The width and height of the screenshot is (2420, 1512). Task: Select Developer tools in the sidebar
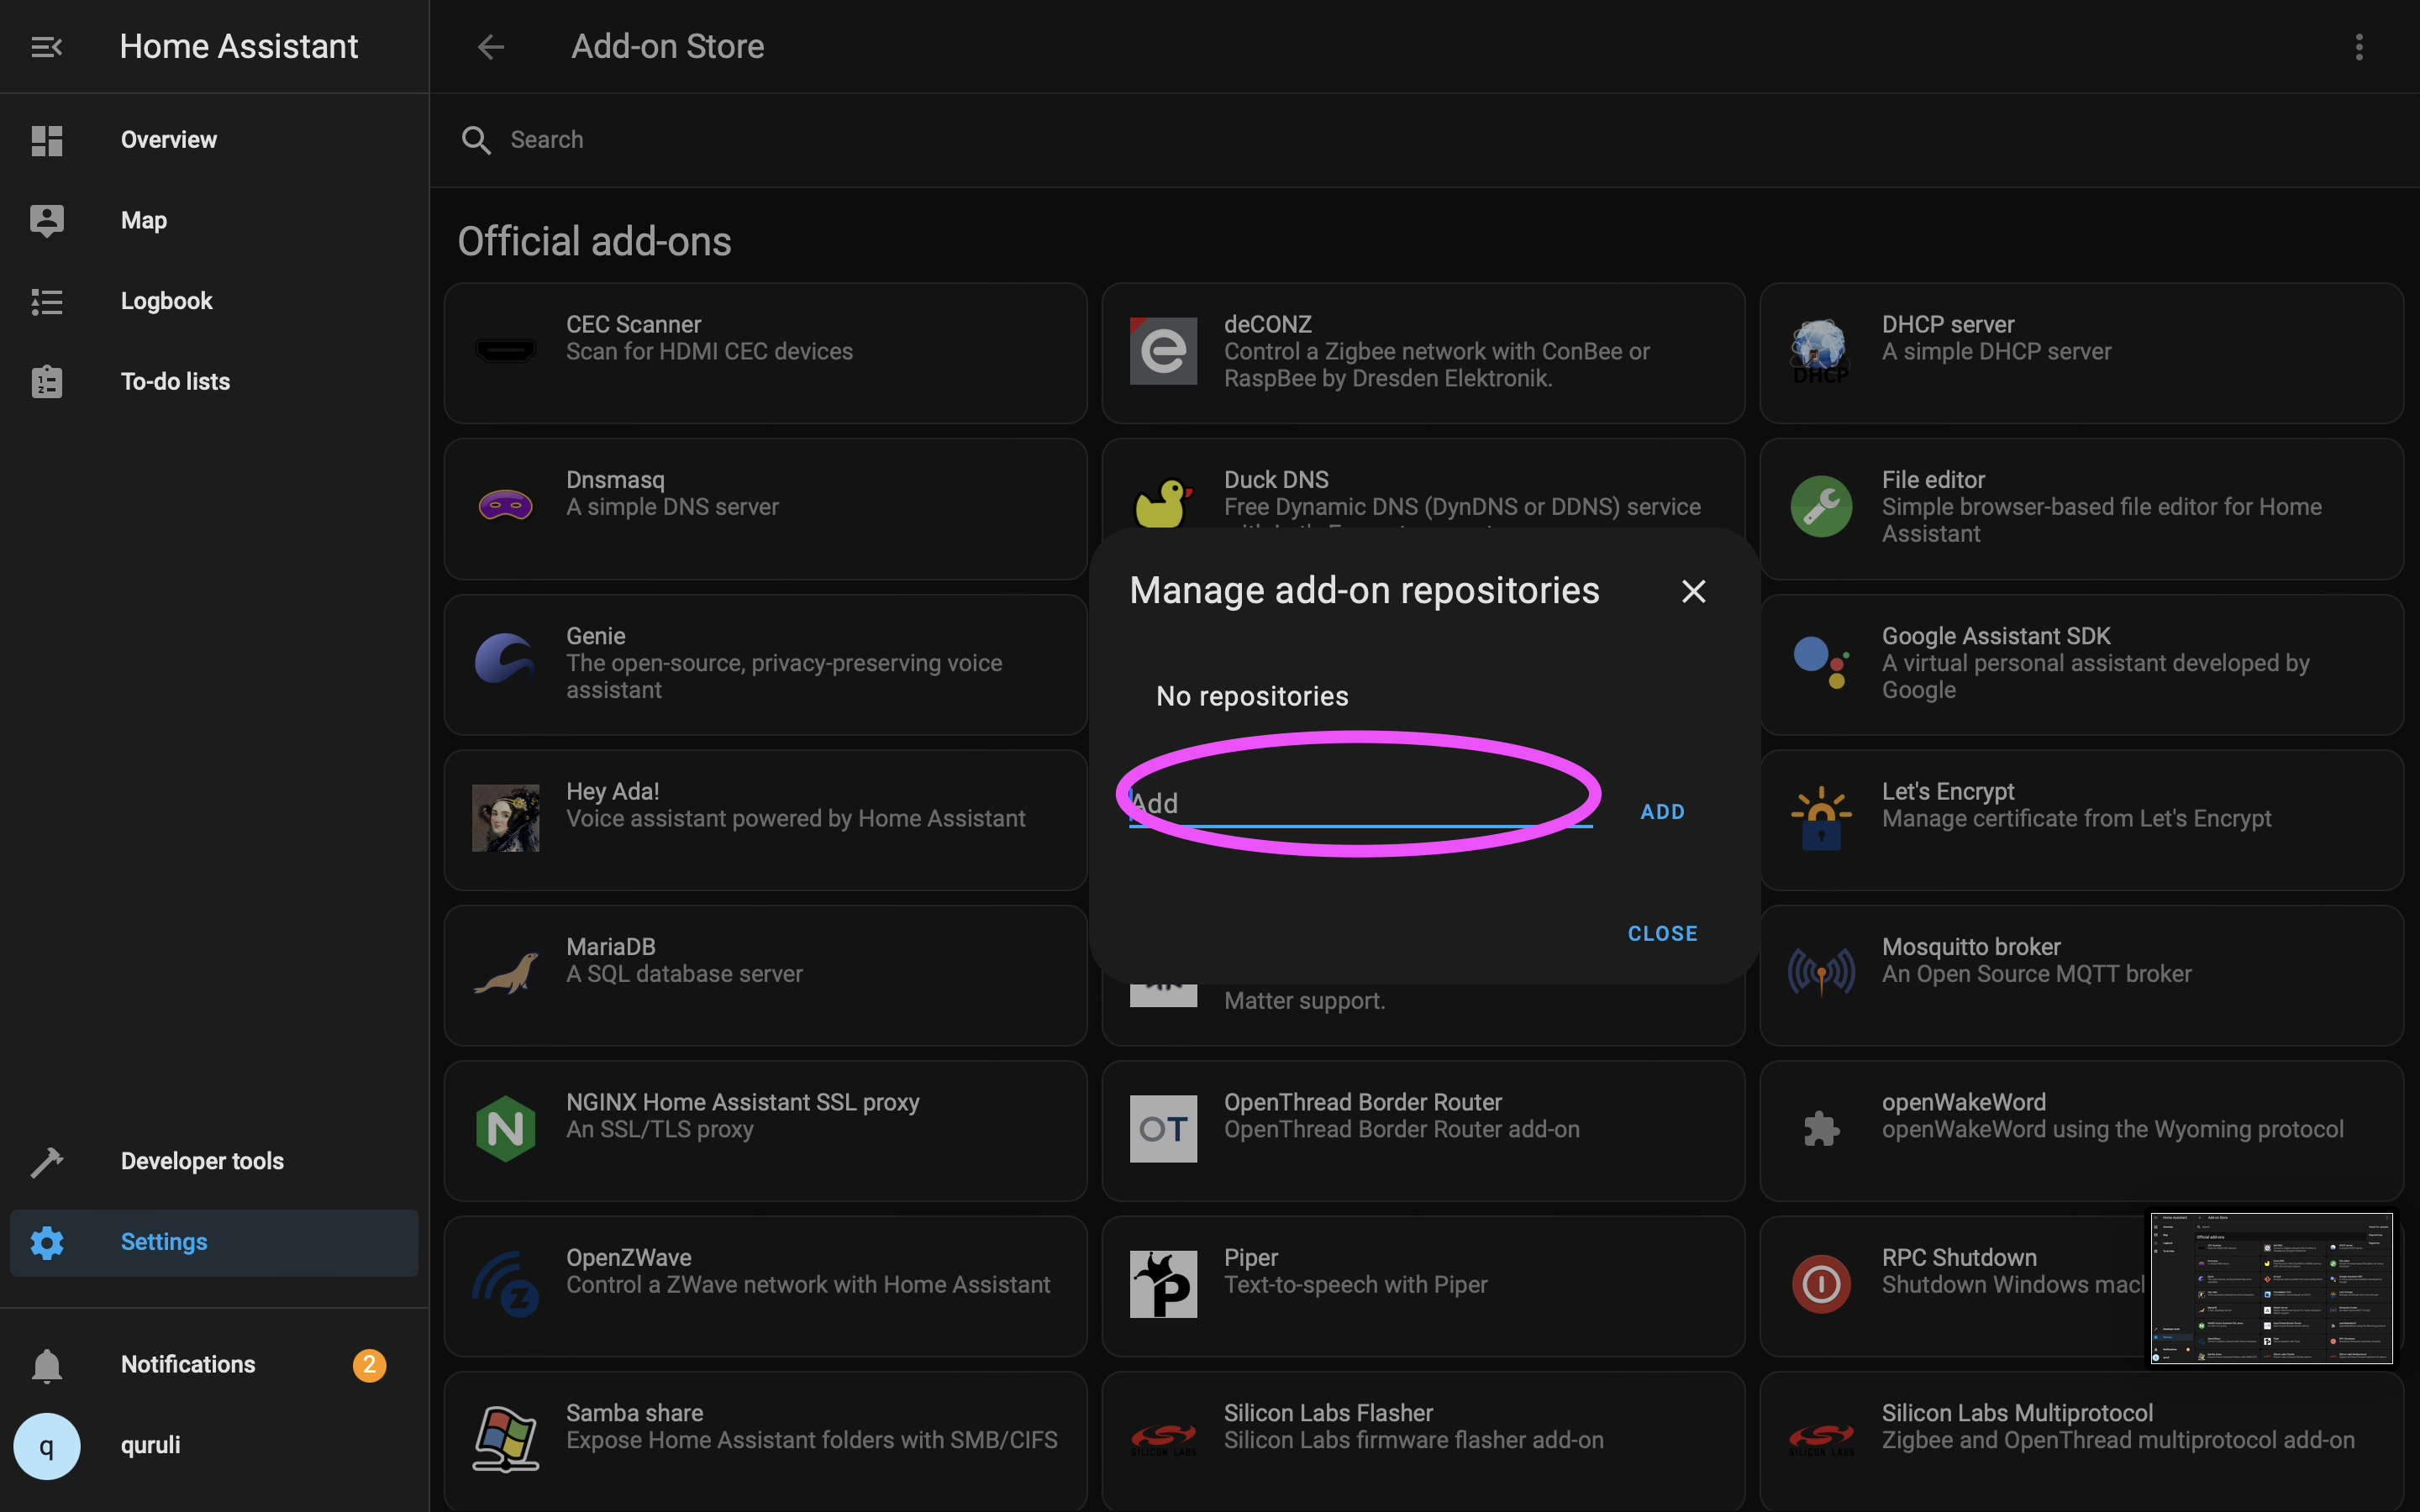[x=214, y=1161]
